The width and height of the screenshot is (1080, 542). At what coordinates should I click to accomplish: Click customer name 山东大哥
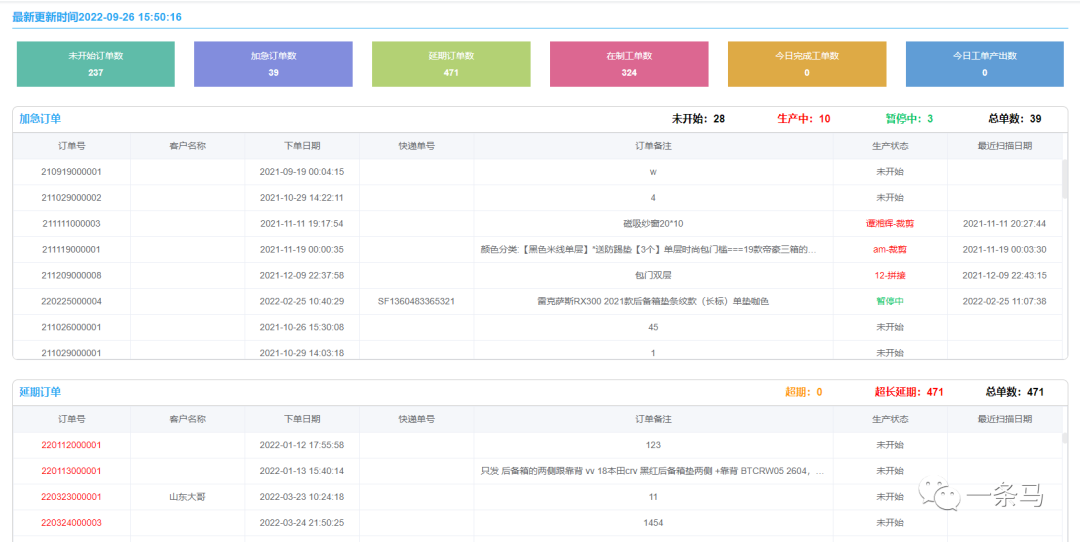[x=187, y=497]
